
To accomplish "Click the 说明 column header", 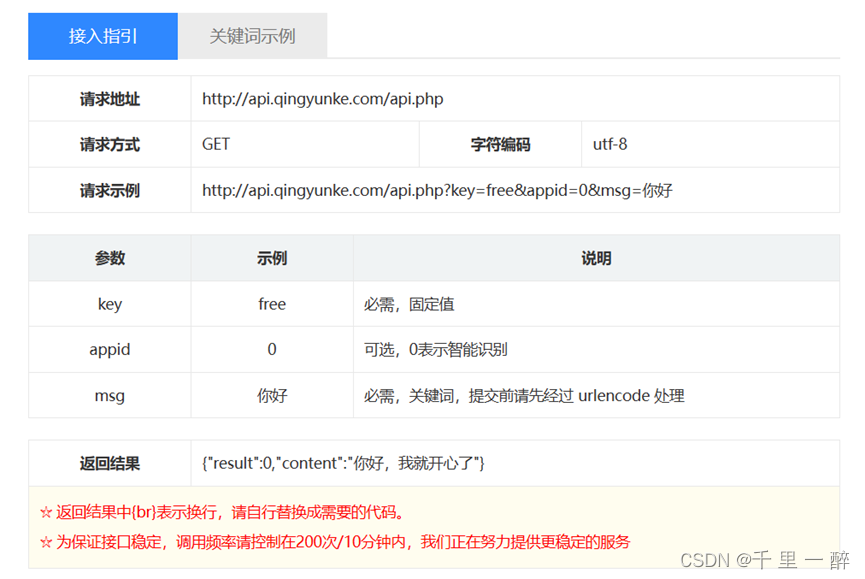I will tap(597, 257).
